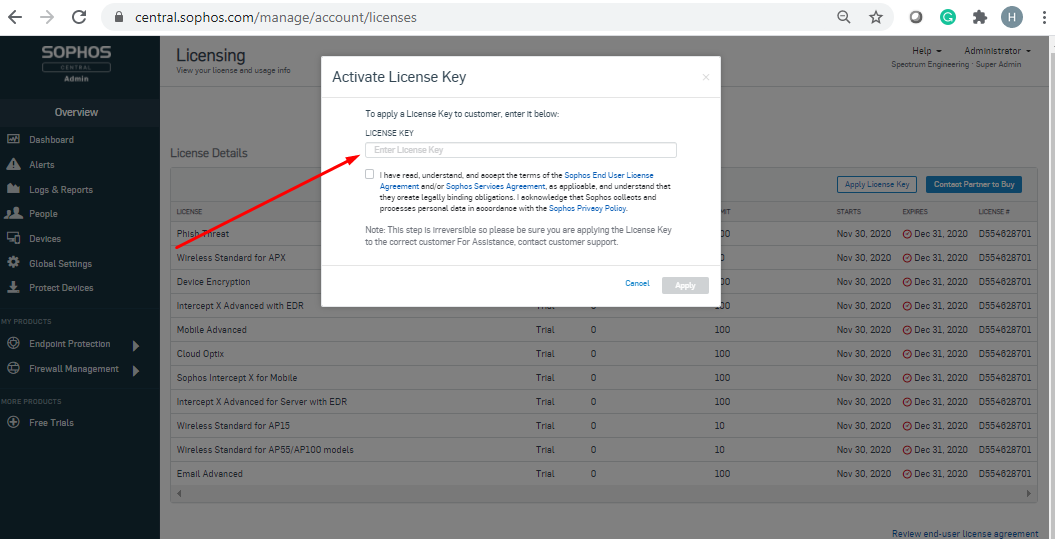
Task: Open Sophos Privacy Policy link
Action: (588, 209)
